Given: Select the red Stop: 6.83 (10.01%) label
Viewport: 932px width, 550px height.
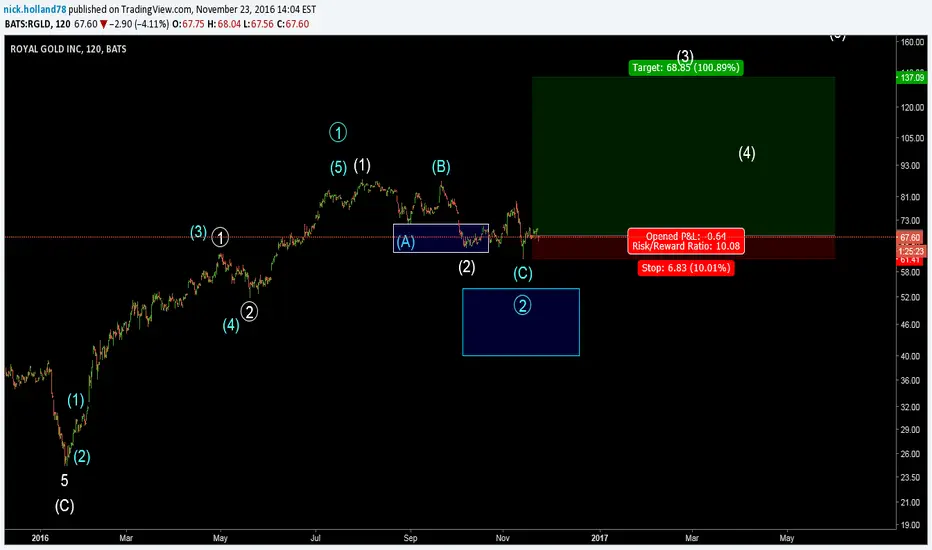Looking at the screenshot, I should 686,268.
